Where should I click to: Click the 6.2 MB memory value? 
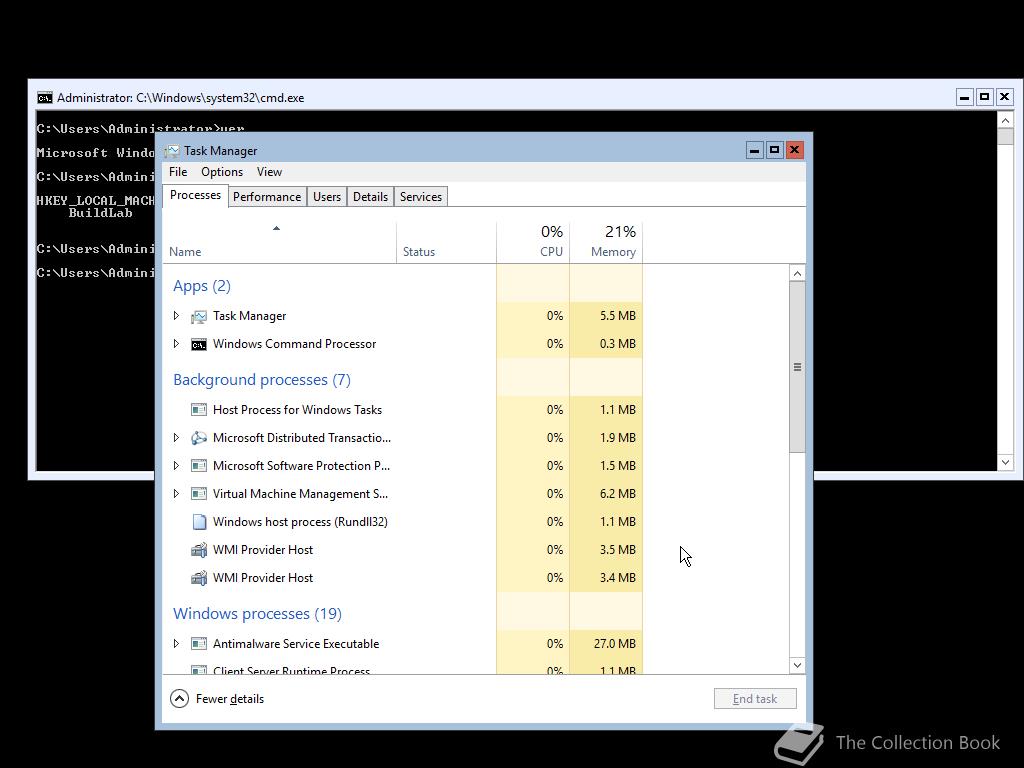618,494
